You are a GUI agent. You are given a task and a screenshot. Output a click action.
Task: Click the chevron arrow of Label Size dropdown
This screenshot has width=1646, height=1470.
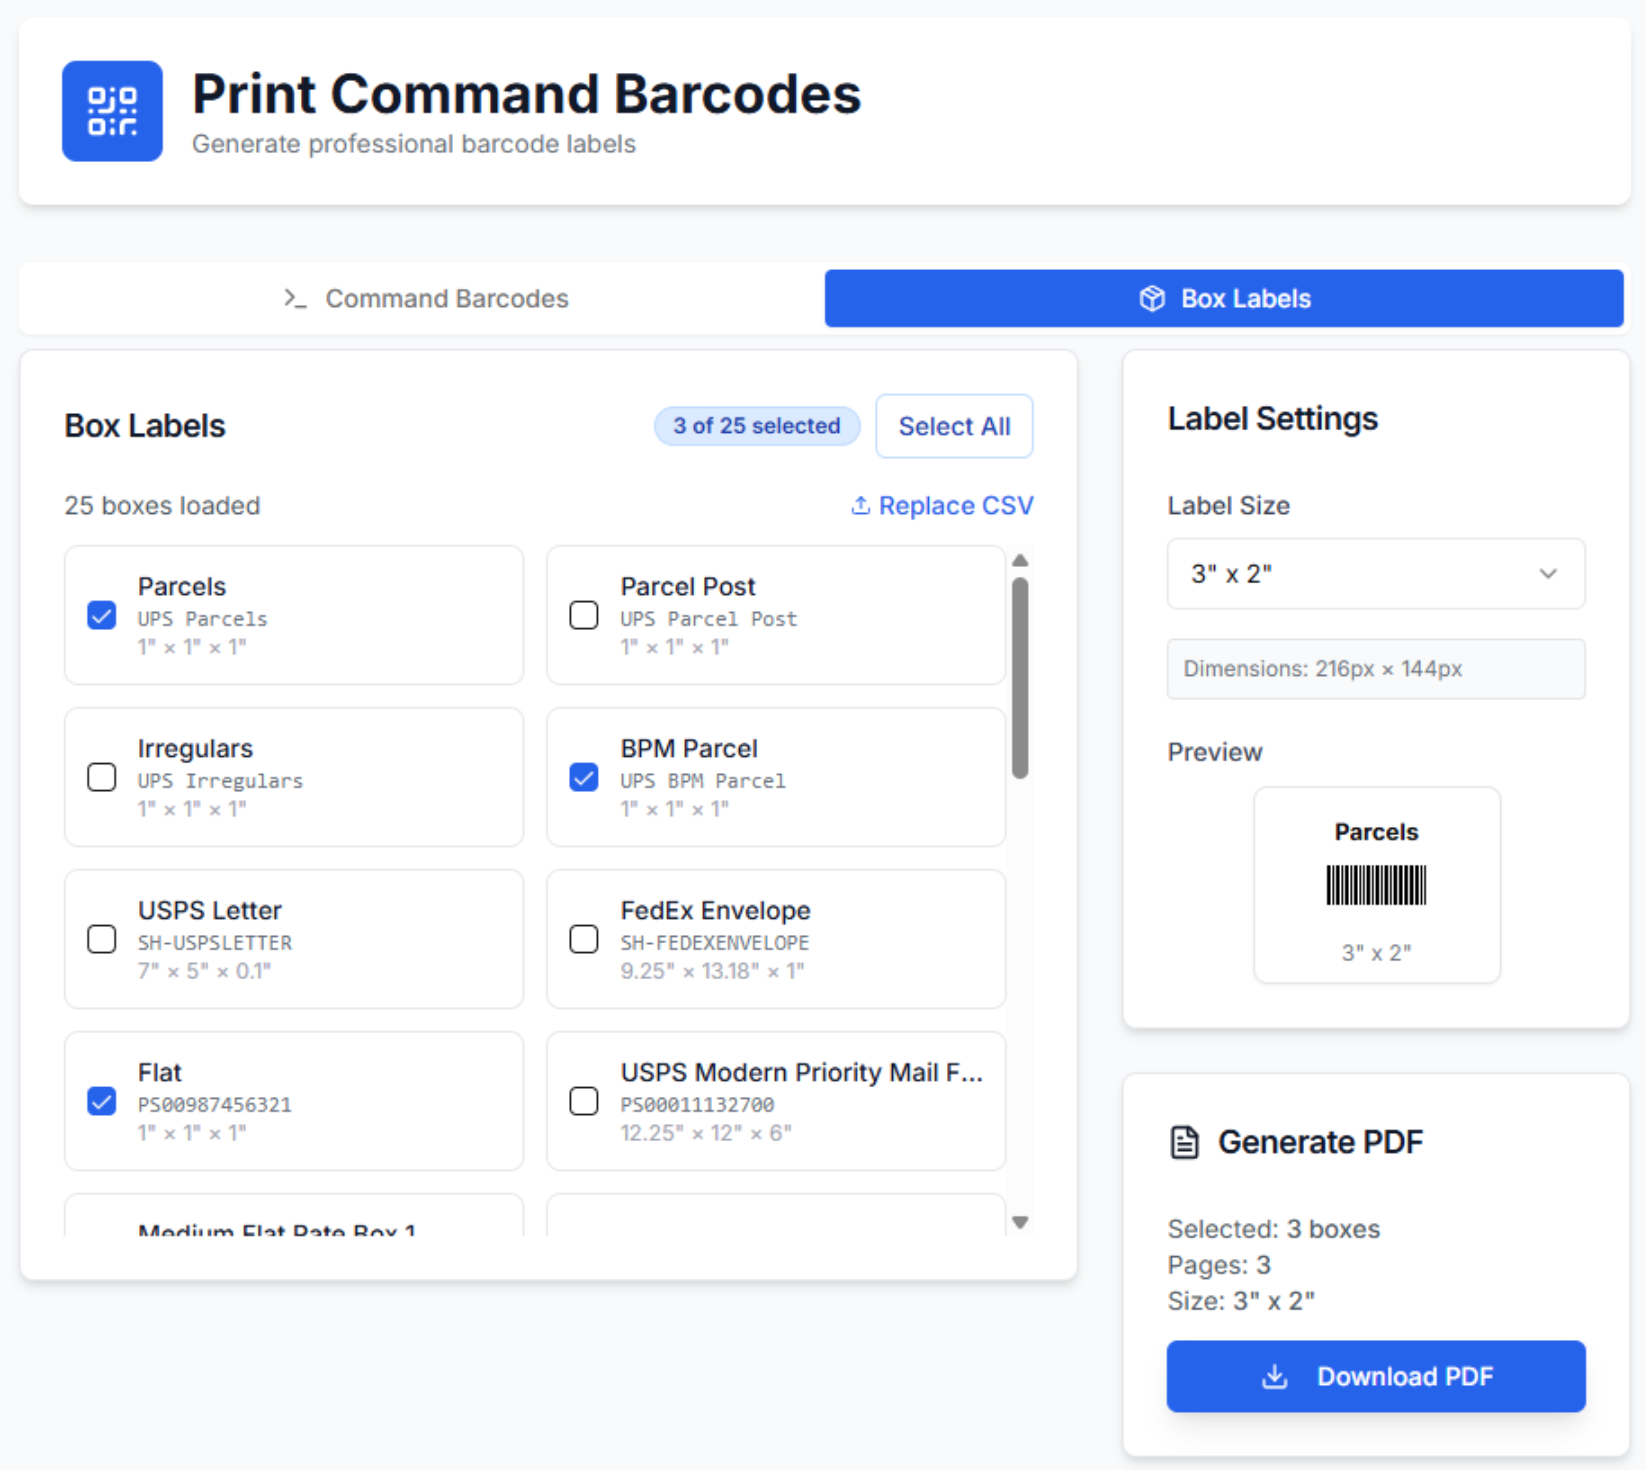click(x=1548, y=574)
